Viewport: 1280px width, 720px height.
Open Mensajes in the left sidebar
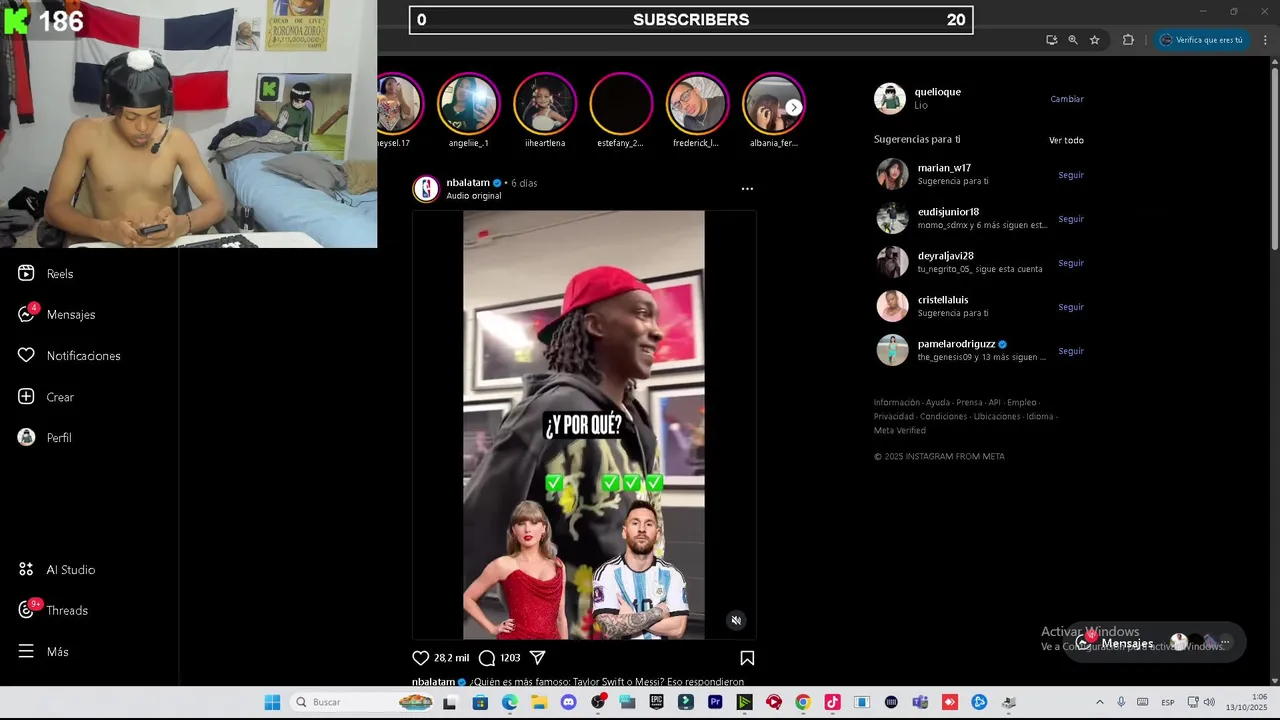click(57, 314)
